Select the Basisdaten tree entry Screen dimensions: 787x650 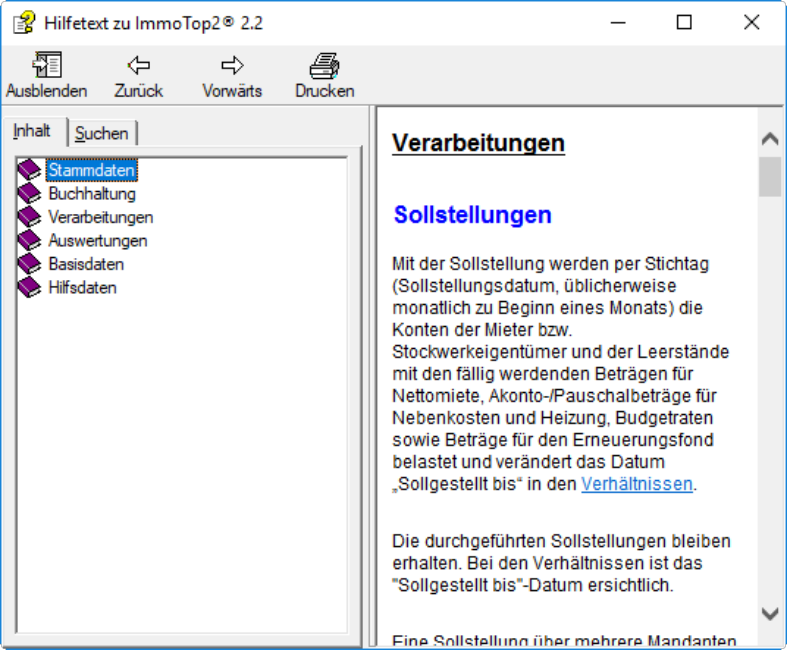coord(86,265)
